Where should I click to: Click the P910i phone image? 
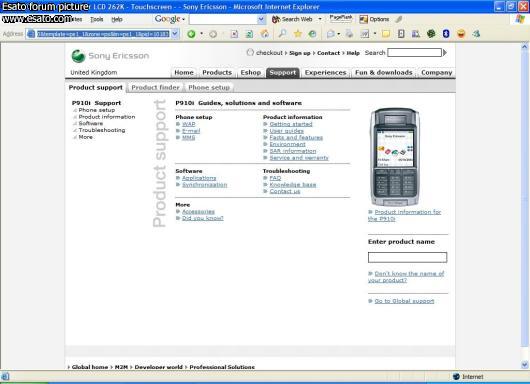(x=395, y=157)
